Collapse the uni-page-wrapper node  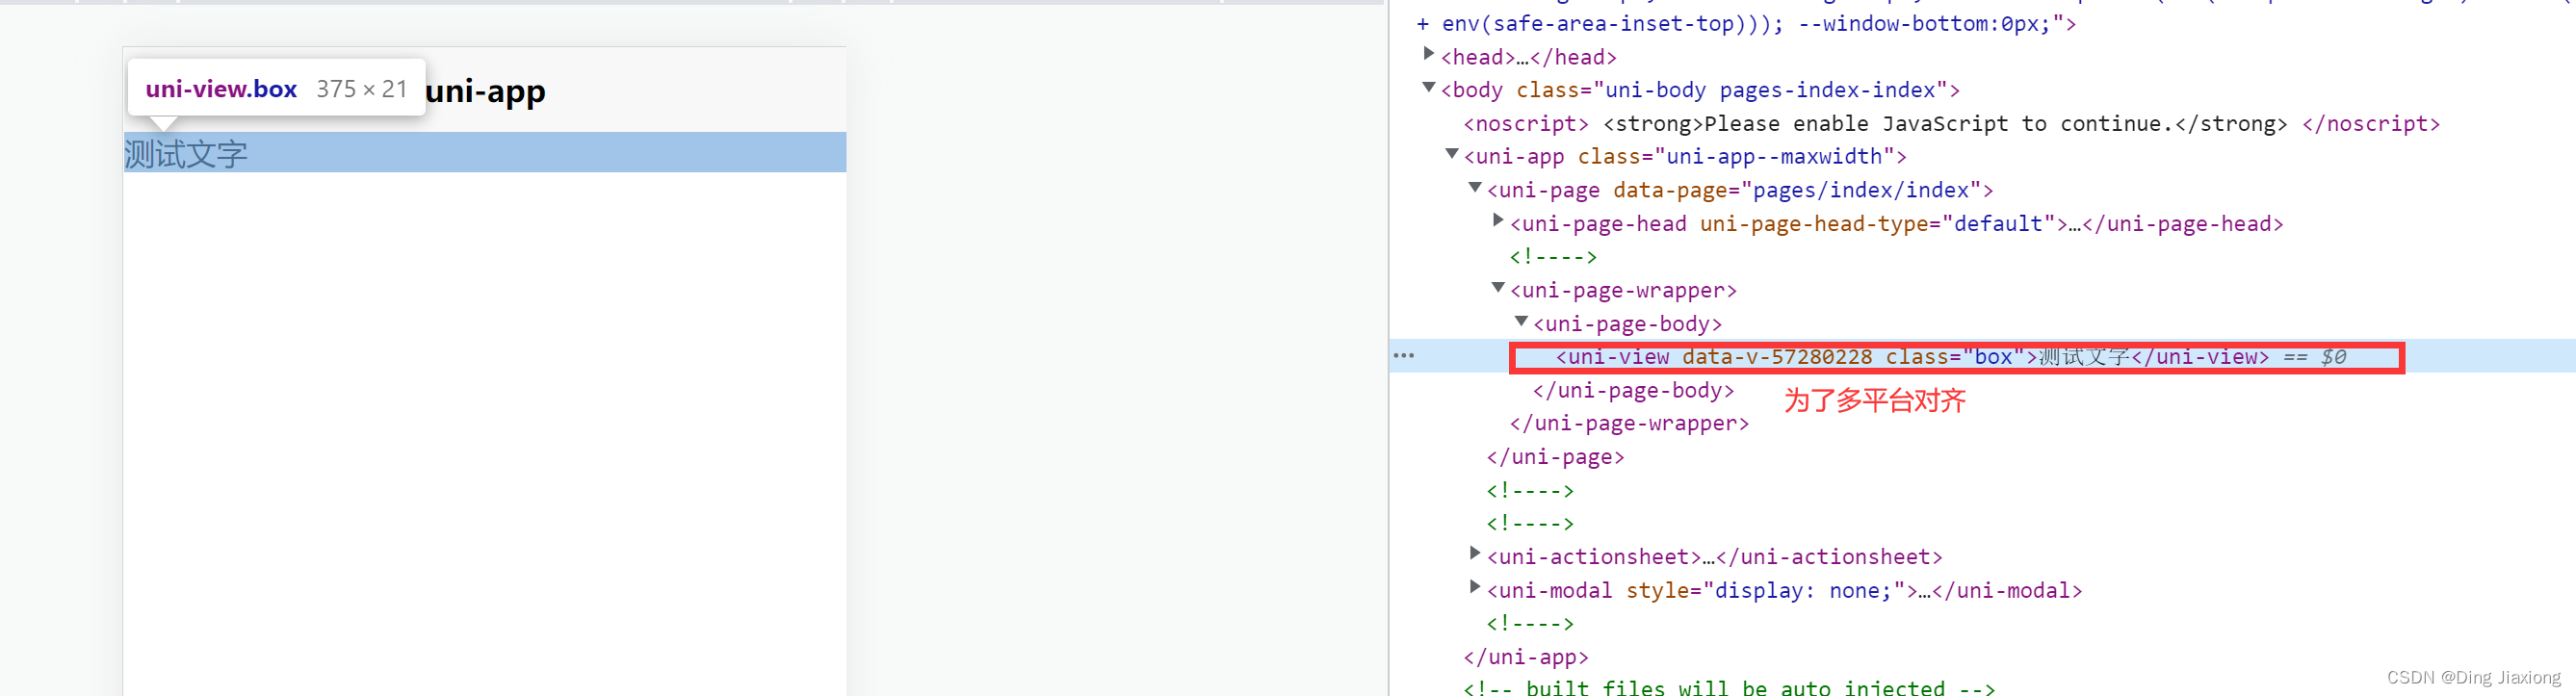point(1498,288)
